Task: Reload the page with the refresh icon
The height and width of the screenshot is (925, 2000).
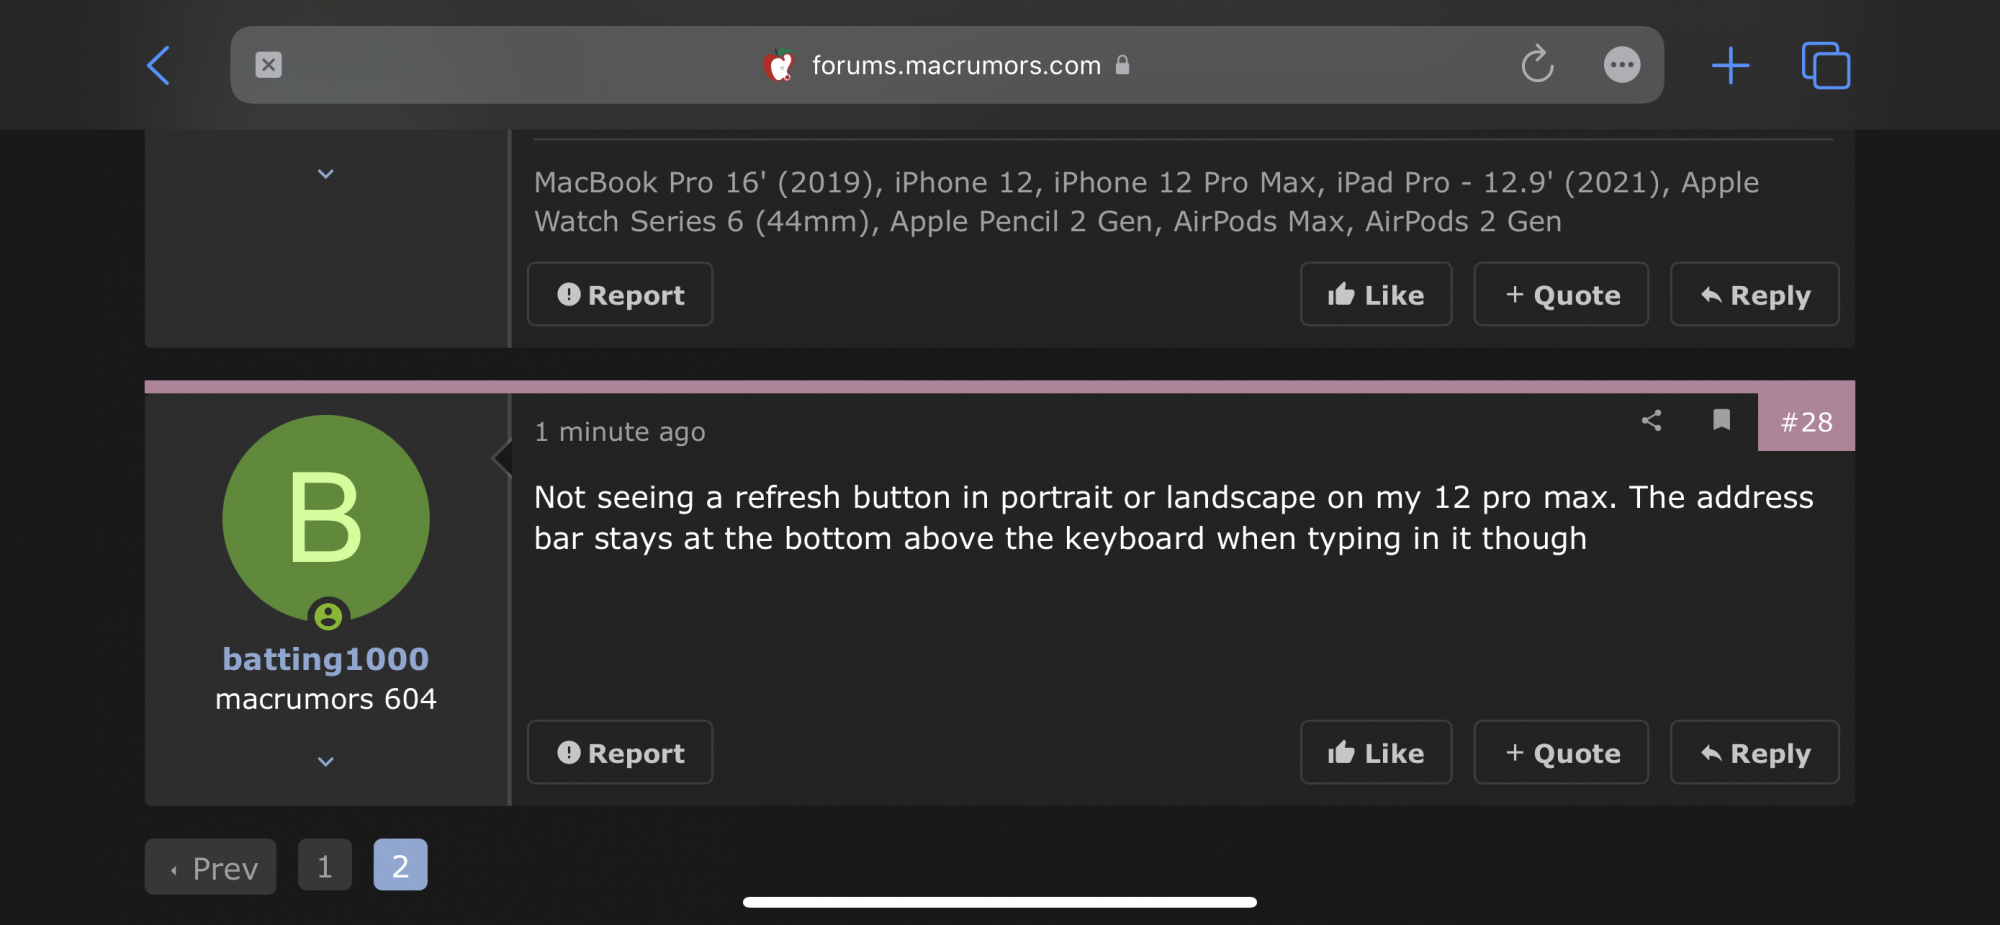Action: (1537, 65)
